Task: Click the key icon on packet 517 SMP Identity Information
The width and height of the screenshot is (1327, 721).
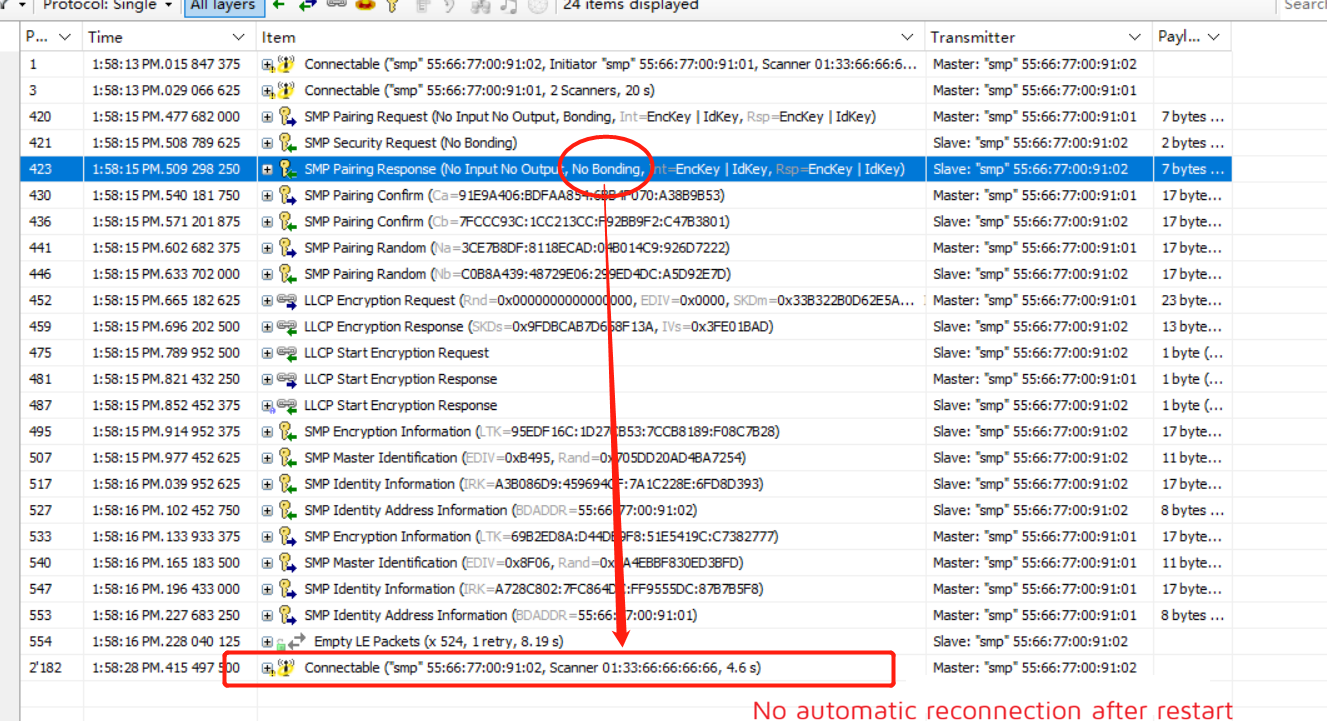Action: pyautogui.click(x=287, y=484)
